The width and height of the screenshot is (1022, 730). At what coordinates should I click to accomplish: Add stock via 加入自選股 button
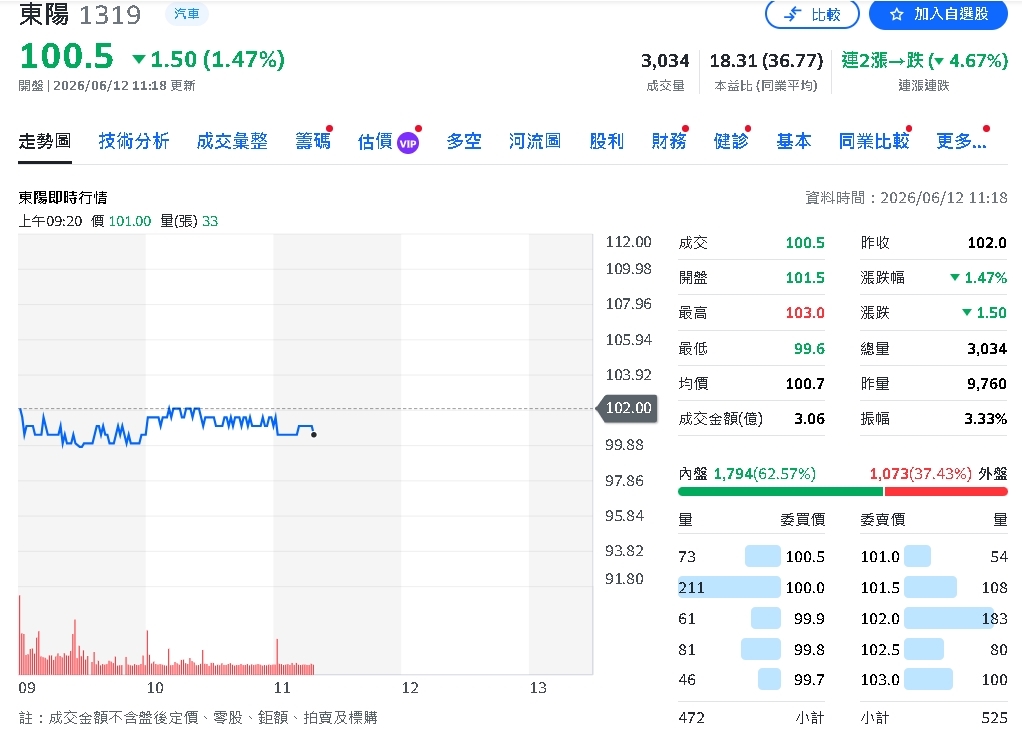939,14
